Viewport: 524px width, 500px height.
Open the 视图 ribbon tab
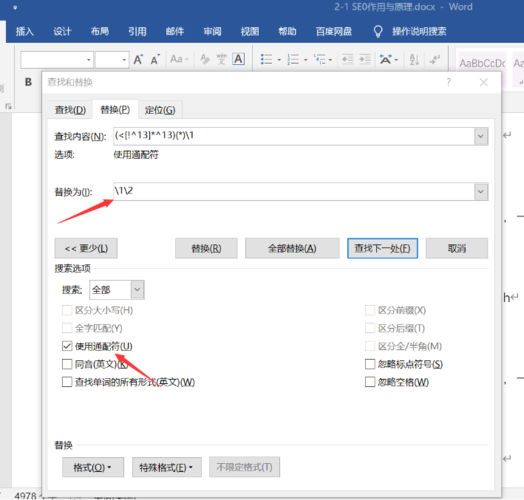tap(250, 31)
